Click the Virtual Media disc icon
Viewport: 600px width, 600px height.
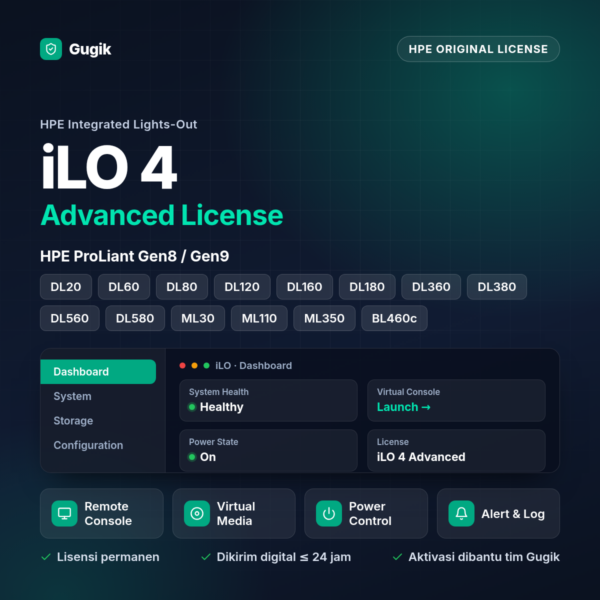197,514
